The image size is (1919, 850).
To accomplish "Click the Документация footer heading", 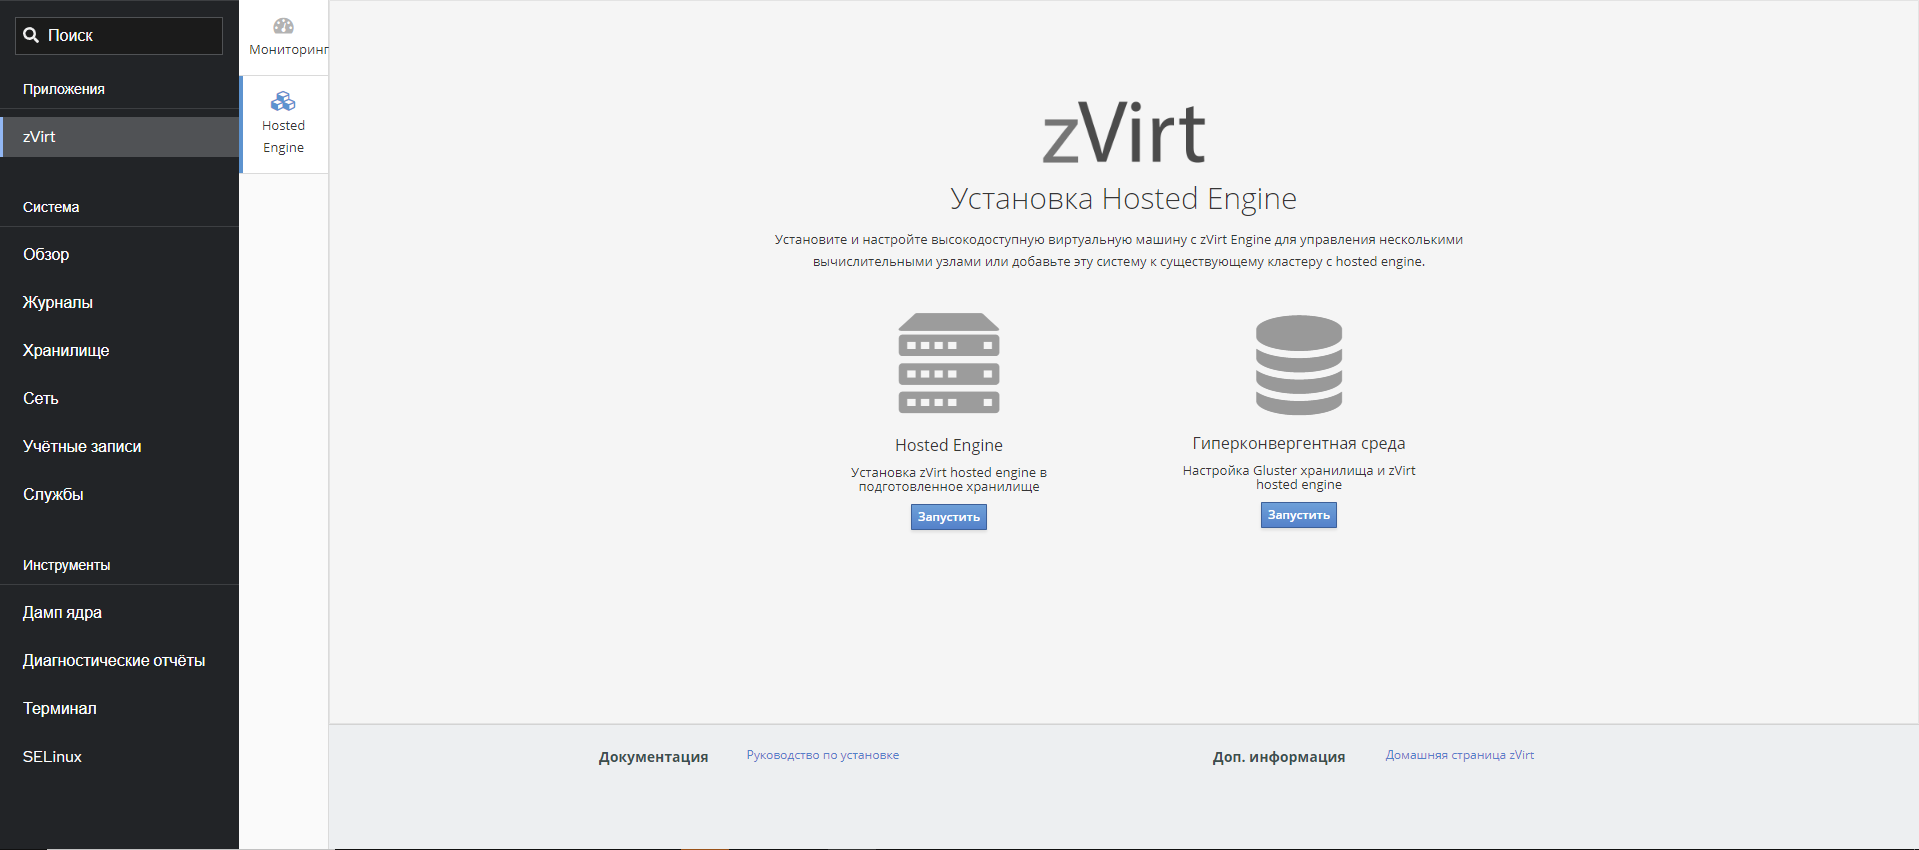I will click(654, 757).
